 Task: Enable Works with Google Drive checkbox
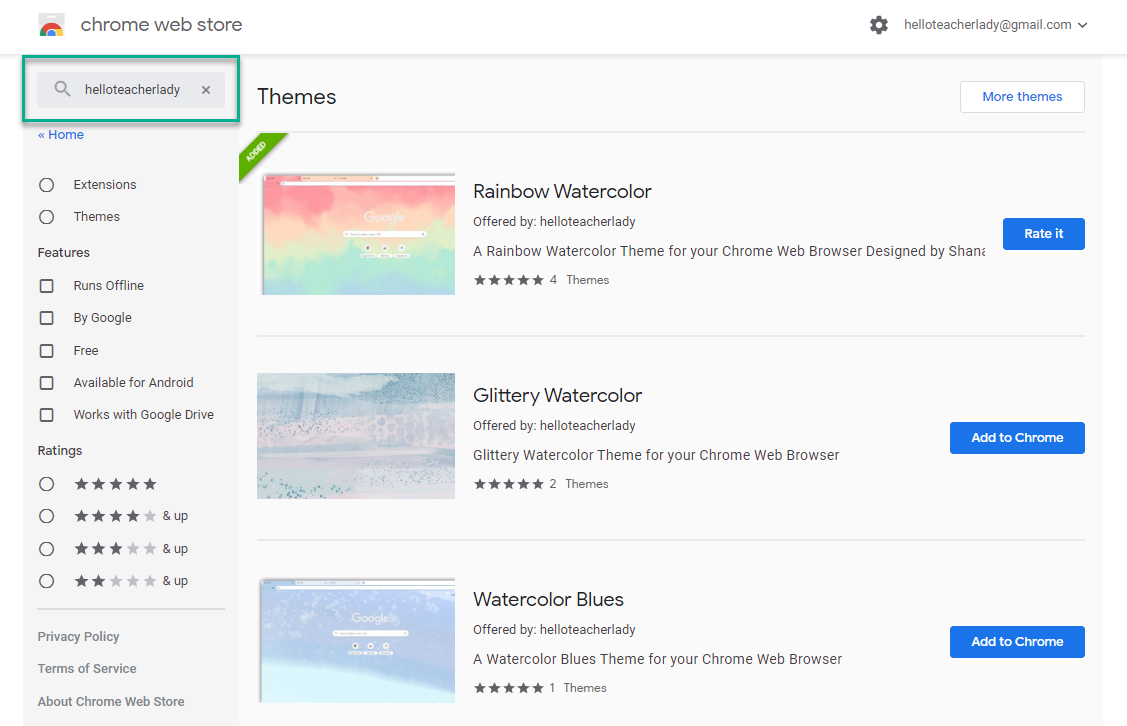(x=47, y=415)
